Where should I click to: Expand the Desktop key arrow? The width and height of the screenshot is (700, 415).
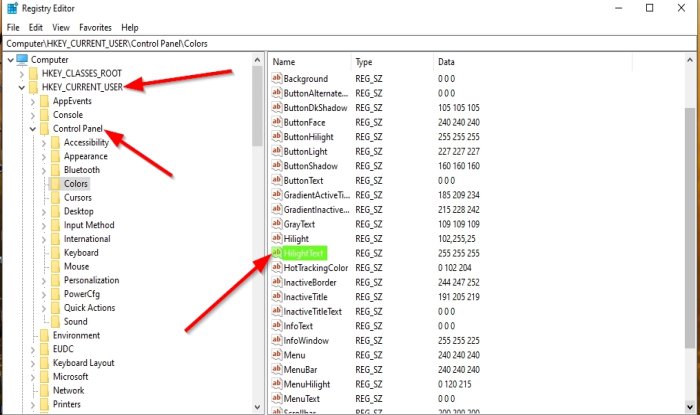point(44,212)
